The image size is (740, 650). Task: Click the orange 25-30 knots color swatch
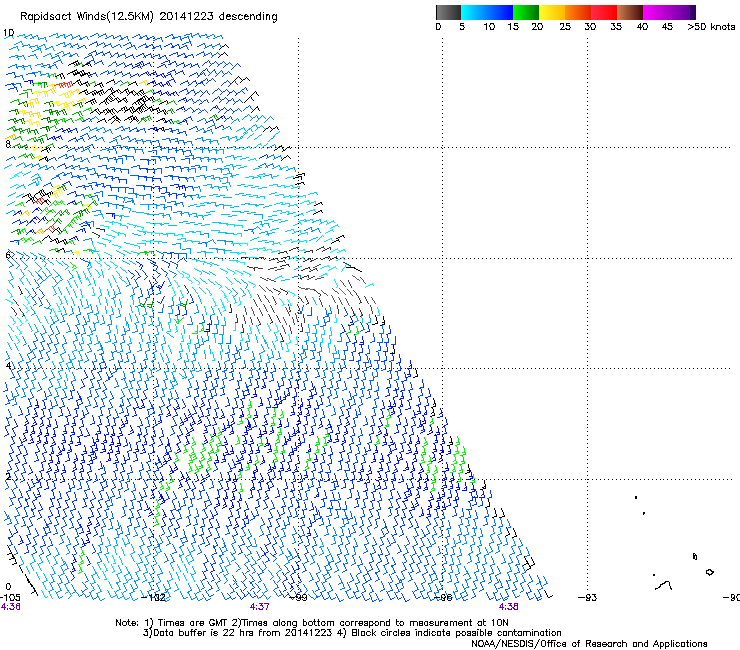coord(578,12)
